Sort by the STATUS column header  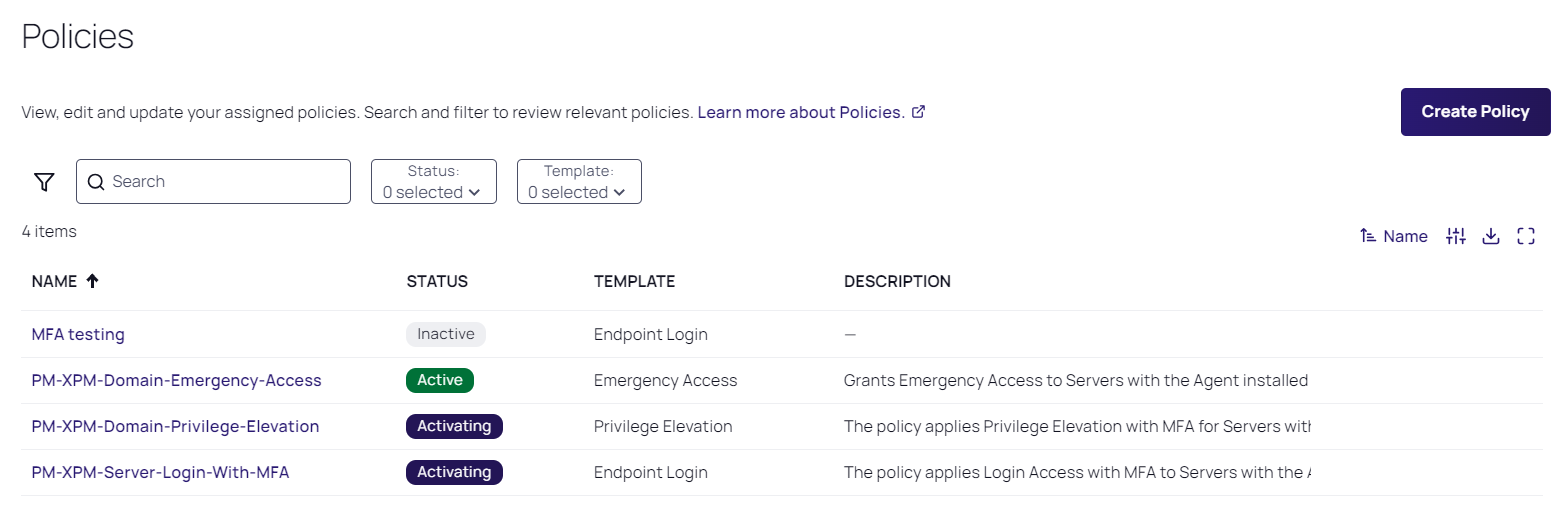click(x=437, y=282)
